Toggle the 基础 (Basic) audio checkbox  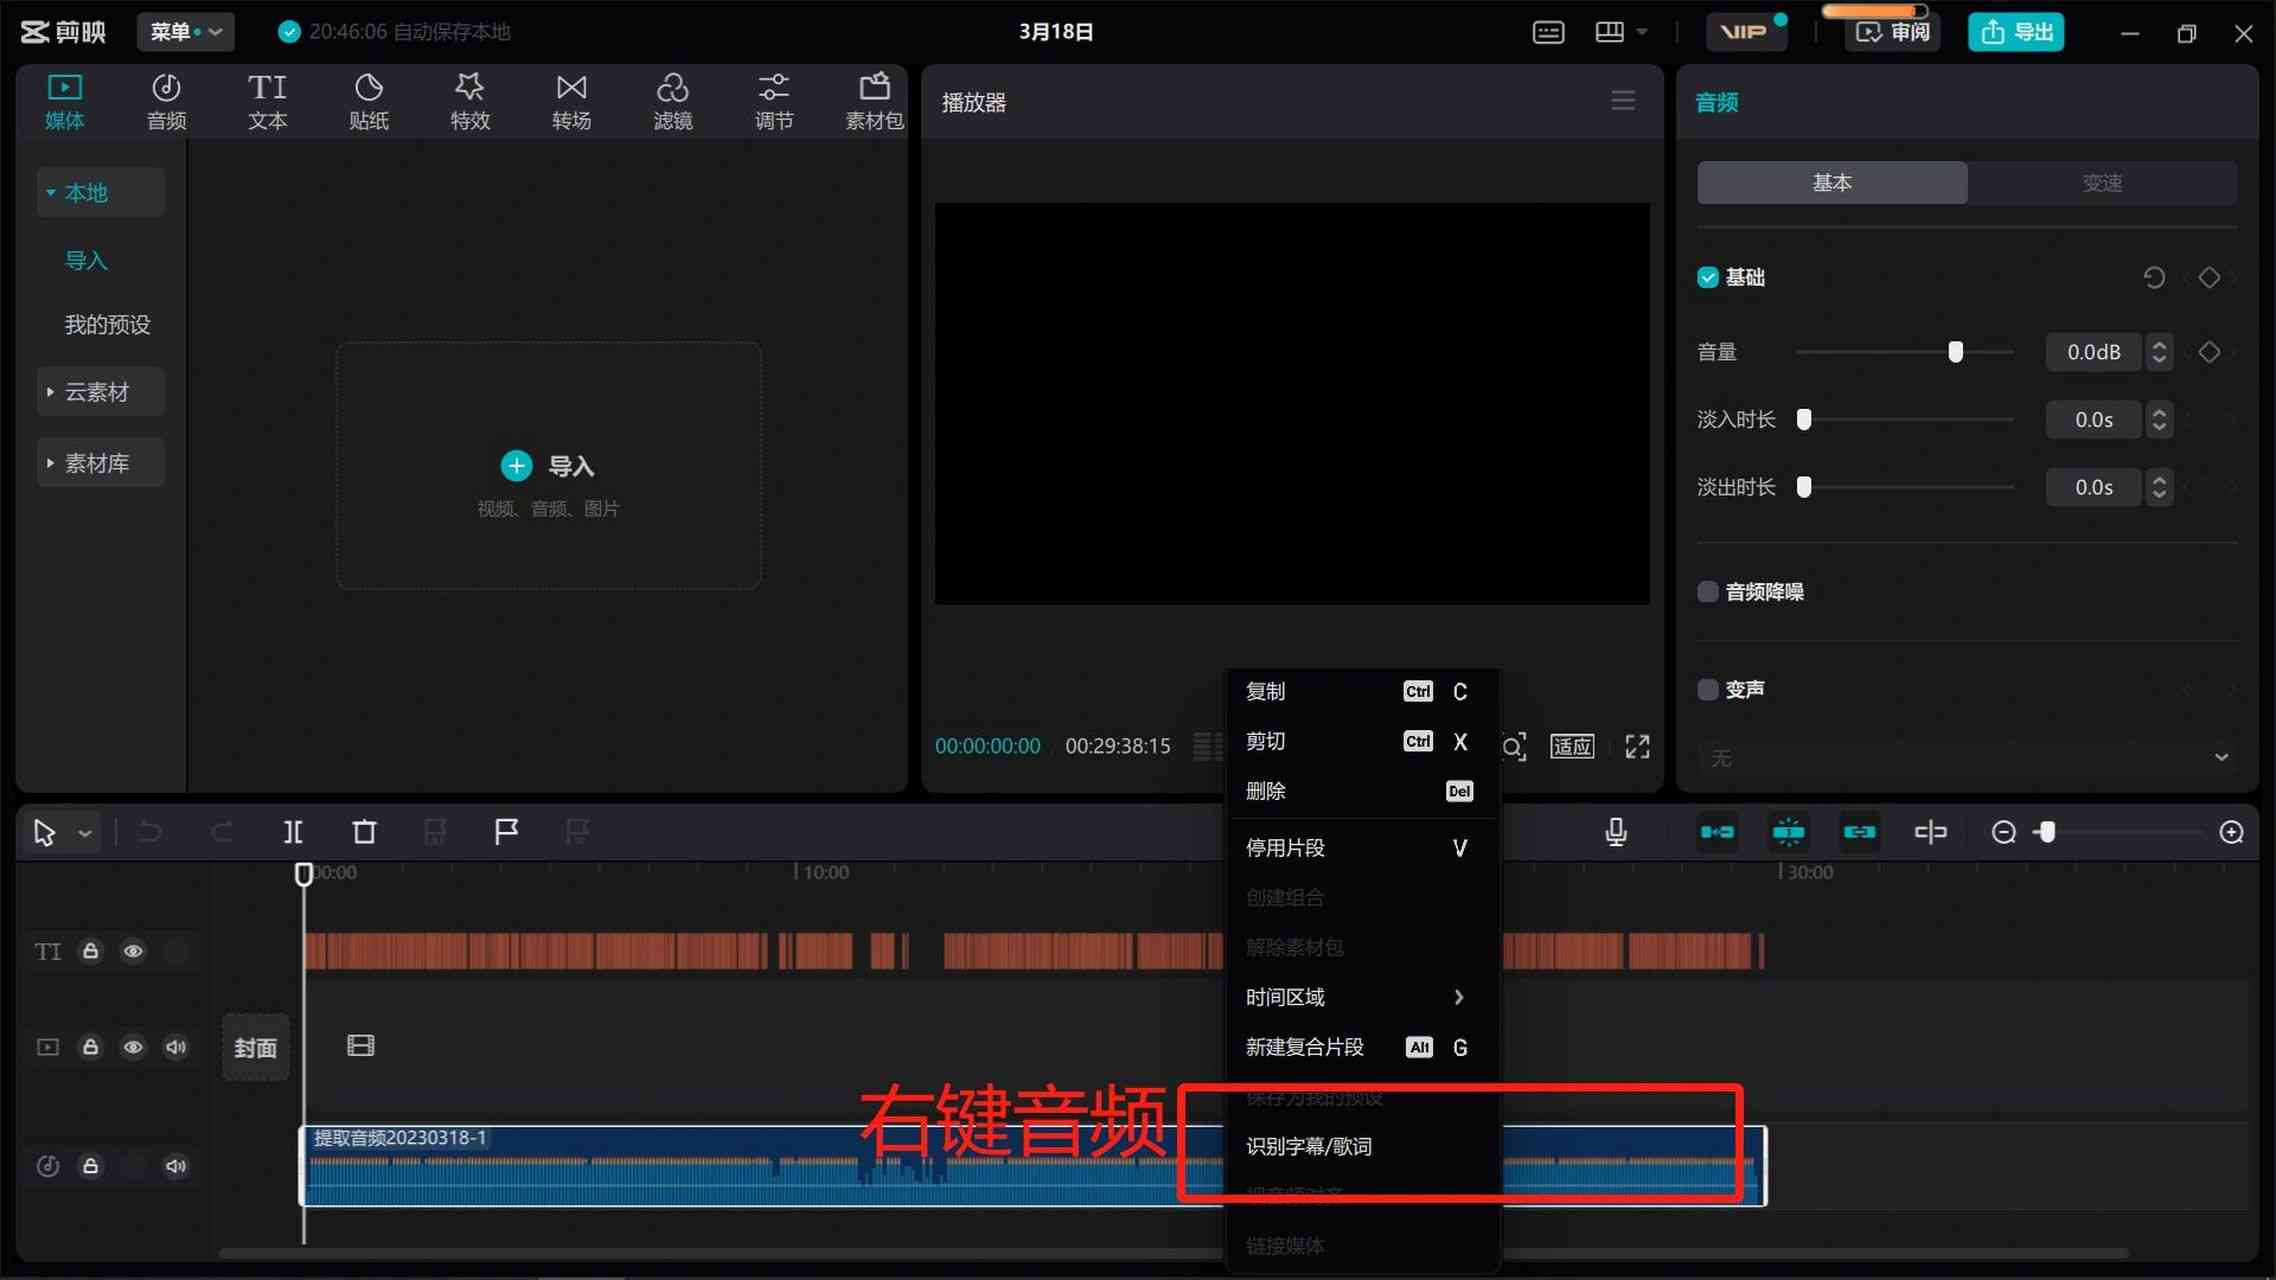pyautogui.click(x=1709, y=277)
